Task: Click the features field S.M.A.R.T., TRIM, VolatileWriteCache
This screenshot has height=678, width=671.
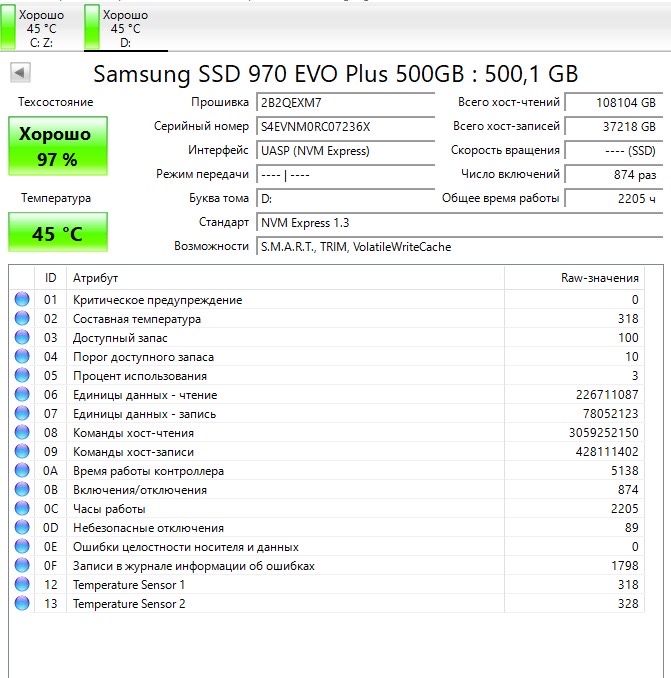Action: pos(460,247)
